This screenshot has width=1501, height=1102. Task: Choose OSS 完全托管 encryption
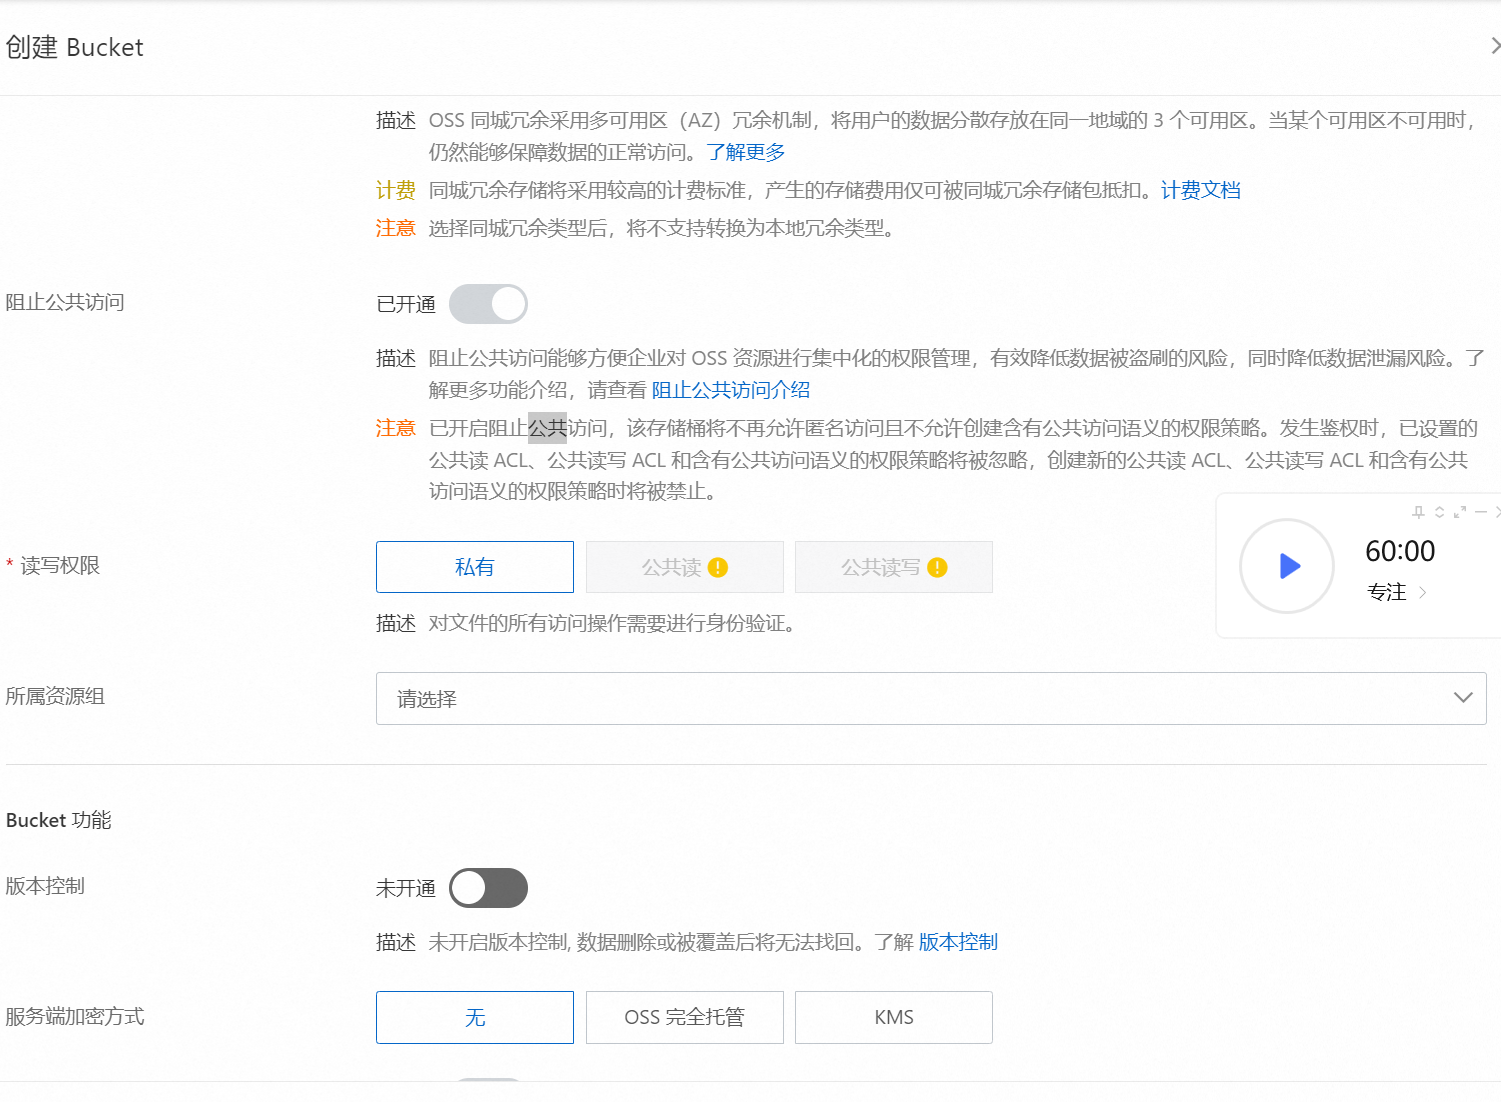pyautogui.click(x=684, y=1017)
